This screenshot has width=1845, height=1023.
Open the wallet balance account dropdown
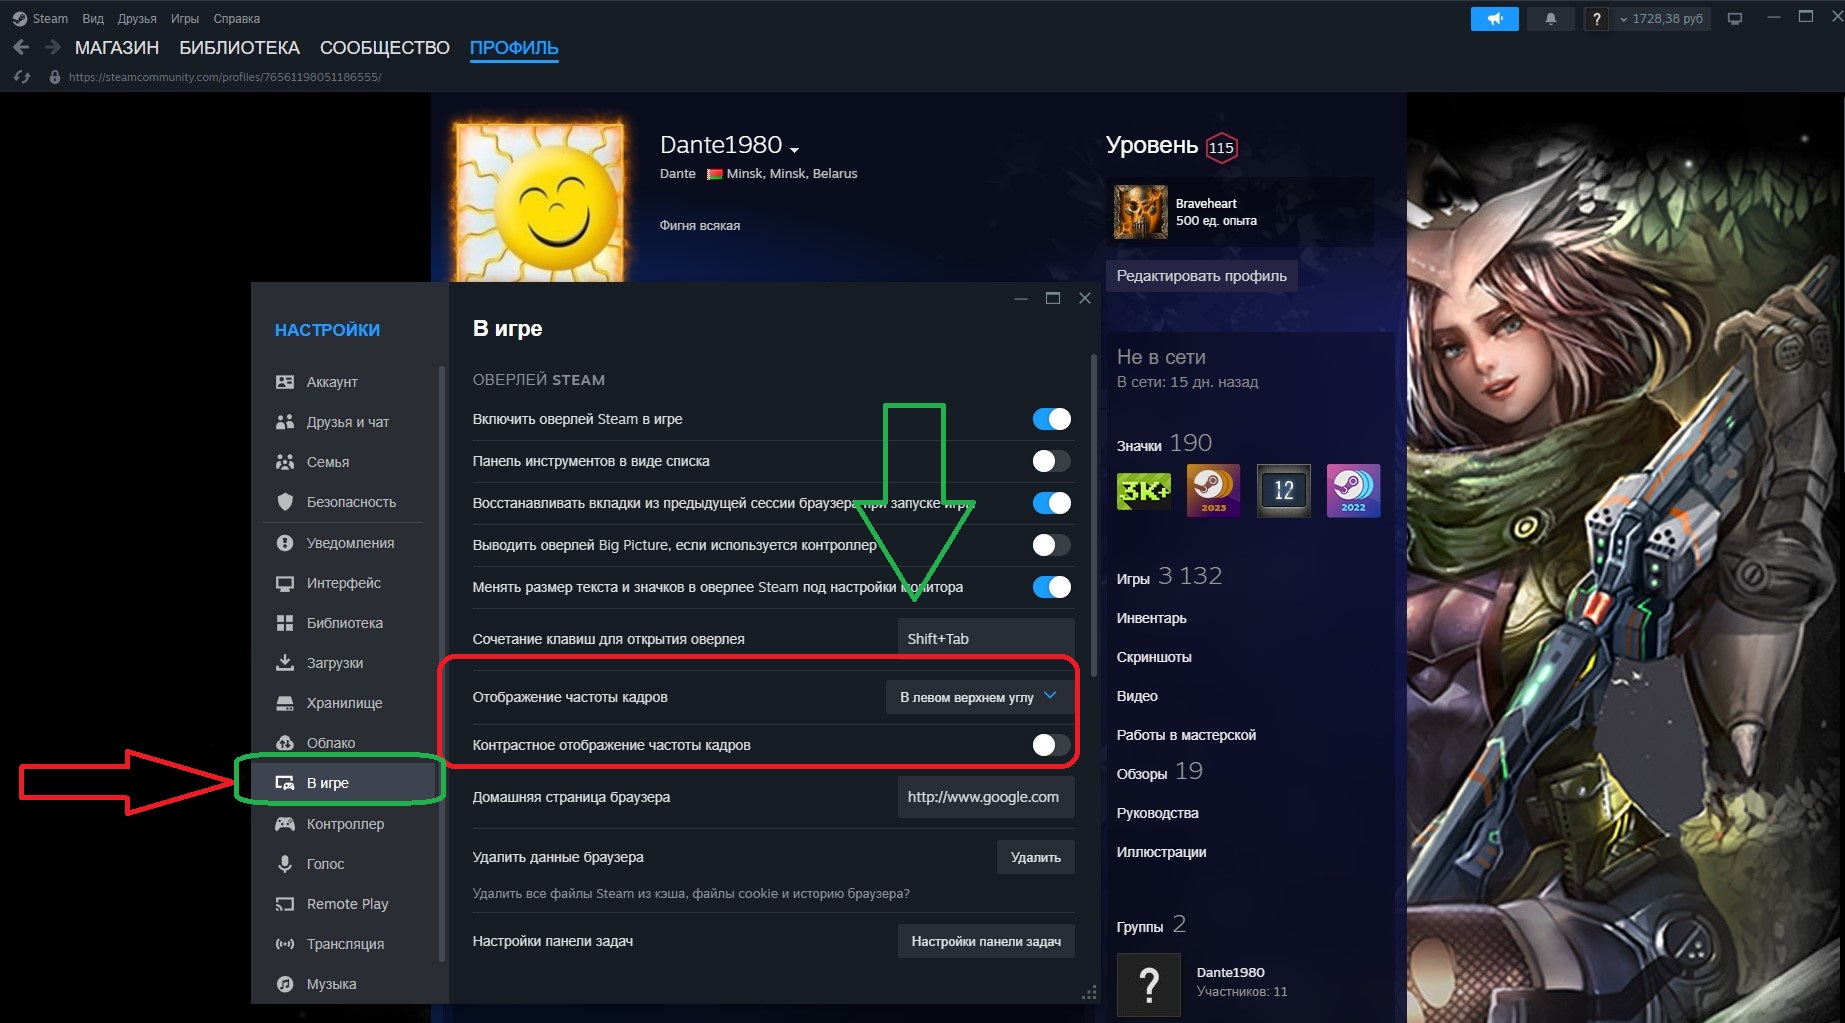[x=1660, y=19]
